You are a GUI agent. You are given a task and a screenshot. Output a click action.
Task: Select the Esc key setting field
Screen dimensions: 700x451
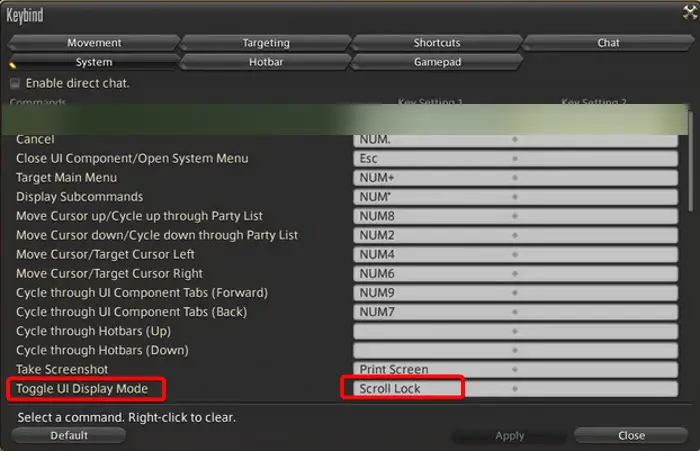(433, 159)
